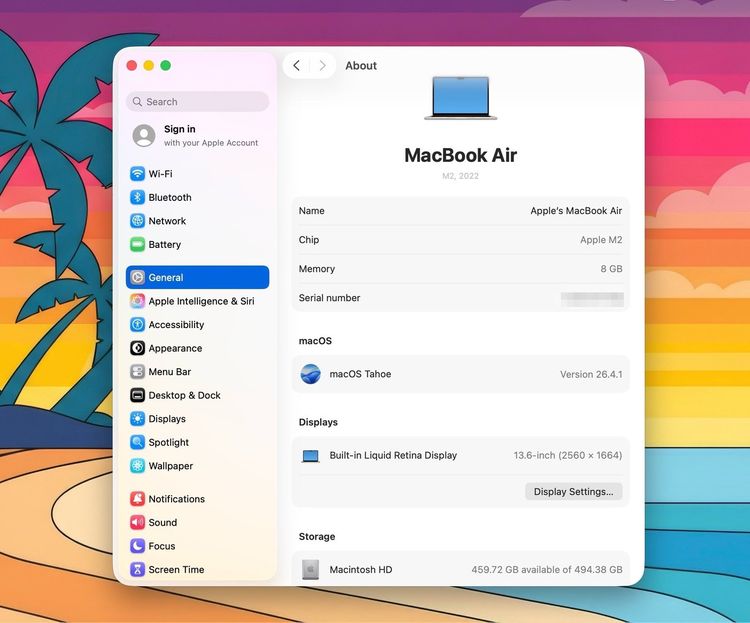Select the Displays sun icon in sidebar
Image resolution: width=750 pixels, height=623 pixels.
tap(137, 419)
